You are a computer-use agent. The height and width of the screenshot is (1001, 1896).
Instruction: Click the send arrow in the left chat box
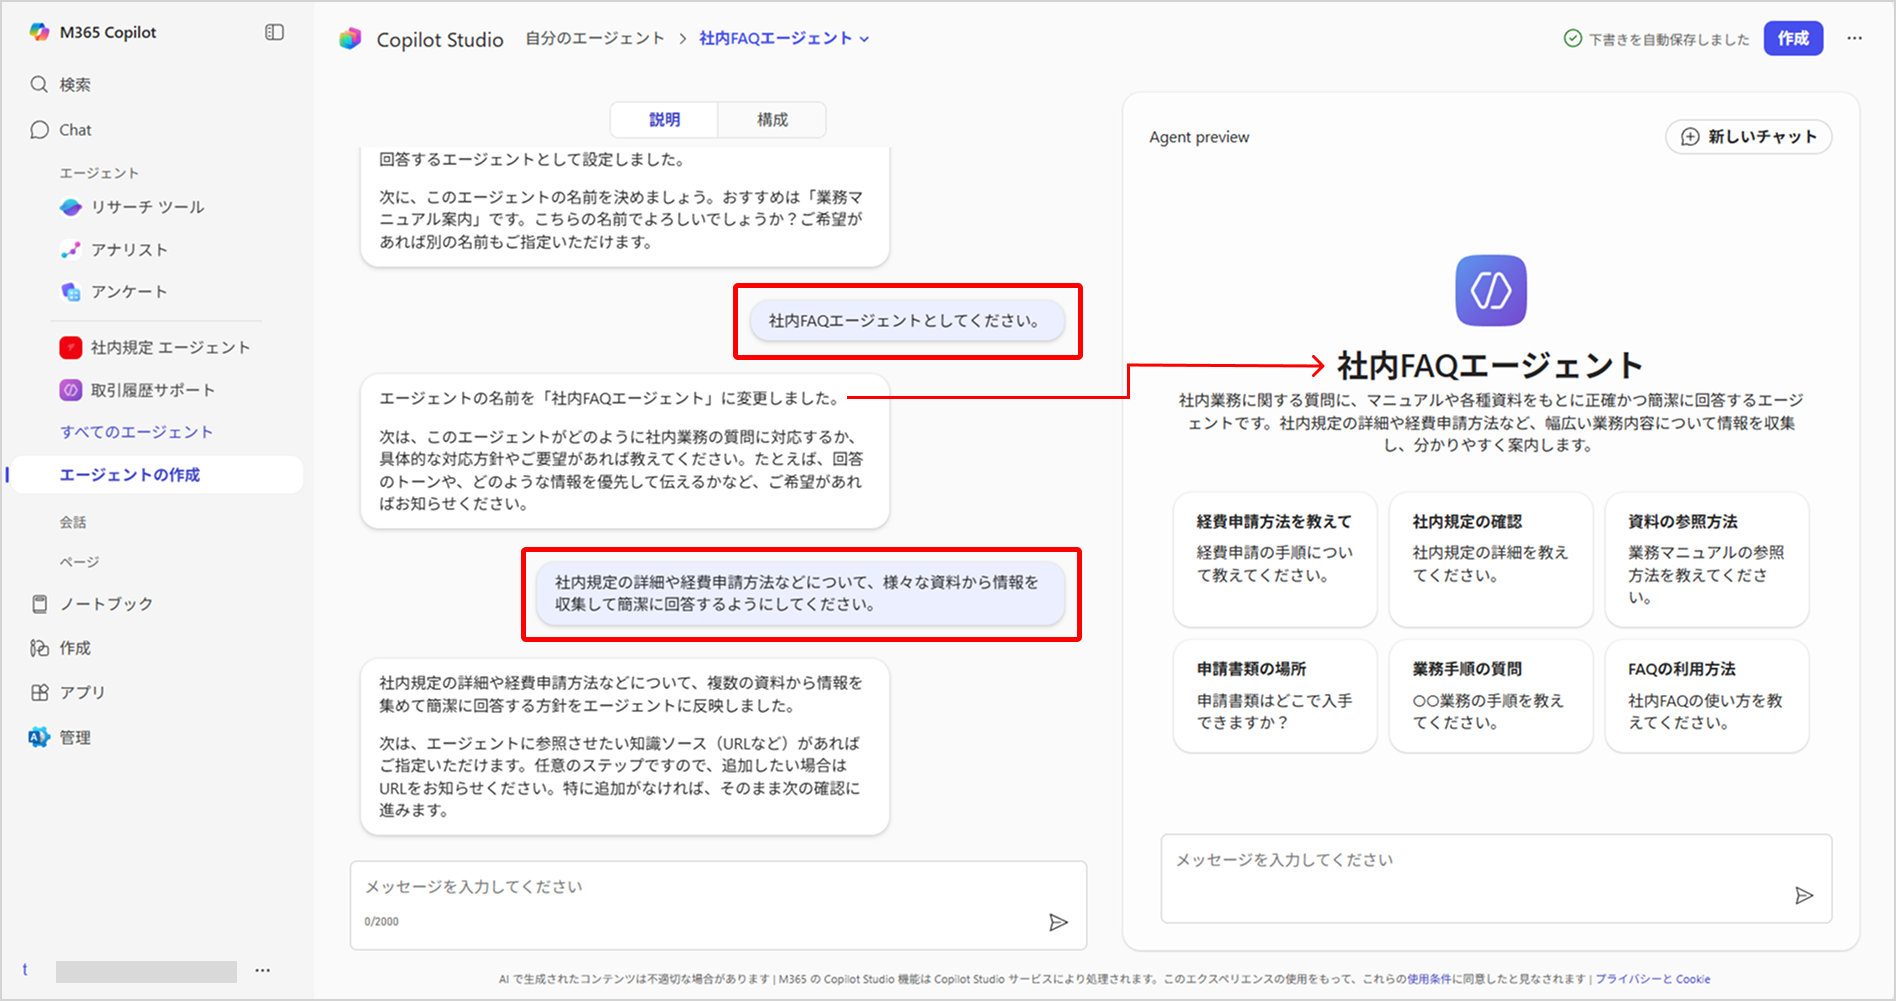click(x=1058, y=922)
